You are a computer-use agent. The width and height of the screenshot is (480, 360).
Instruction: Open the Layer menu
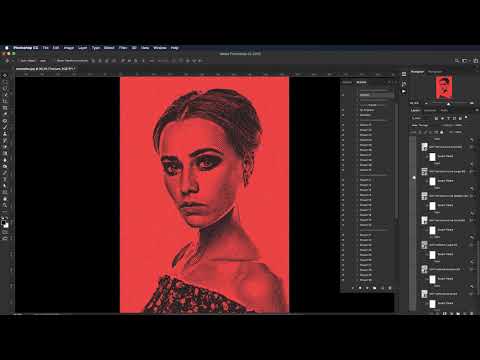coord(82,48)
